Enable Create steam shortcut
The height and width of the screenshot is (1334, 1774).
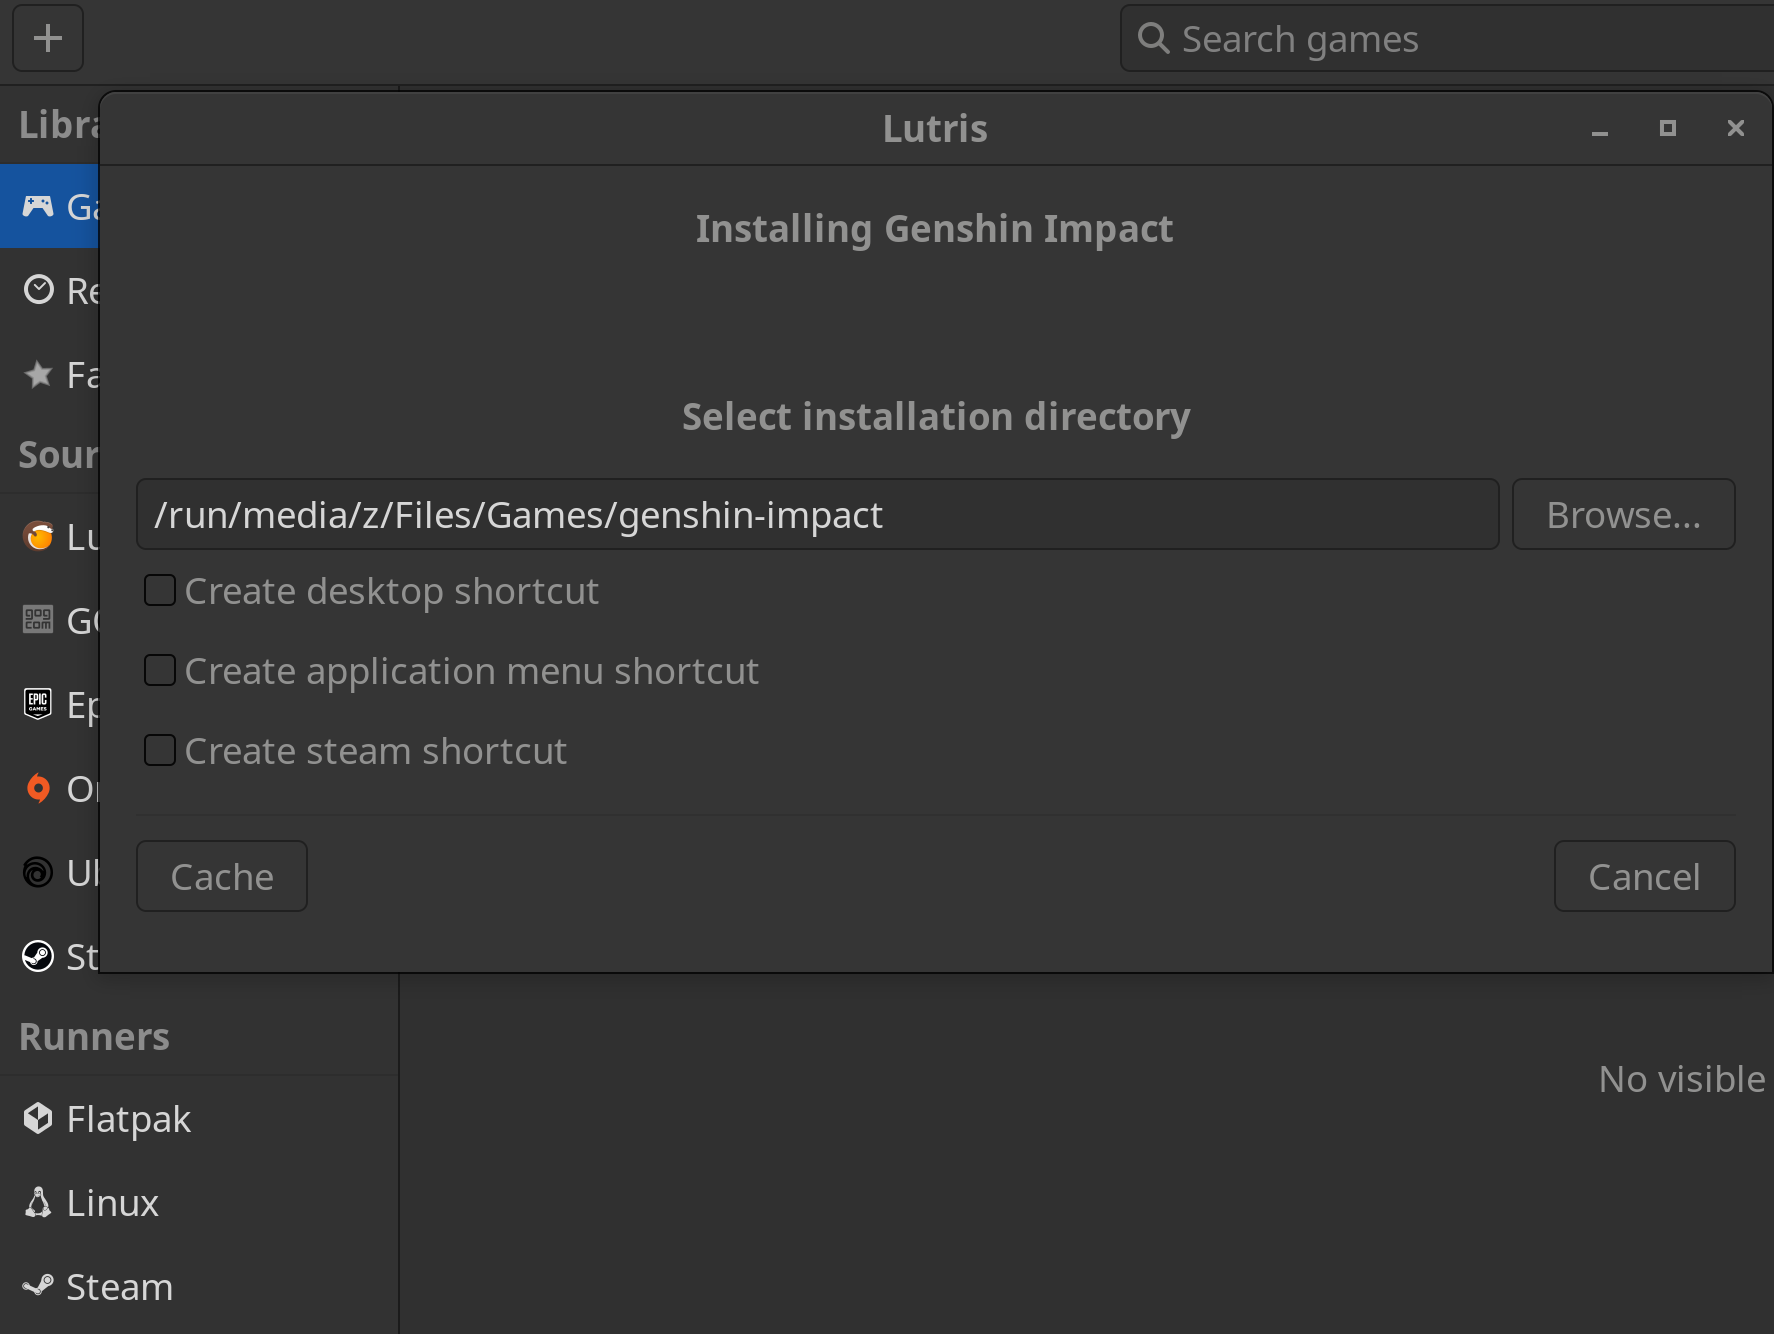pos(160,750)
